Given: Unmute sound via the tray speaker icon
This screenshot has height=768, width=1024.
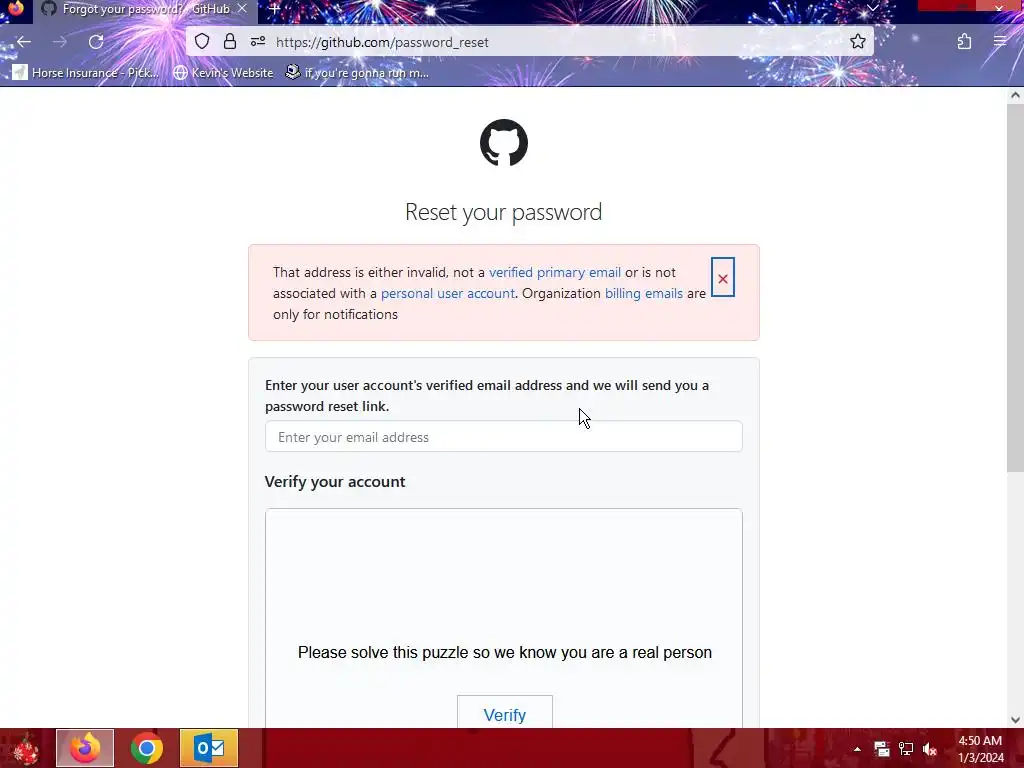Looking at the screenshot, I should (930, 749).
